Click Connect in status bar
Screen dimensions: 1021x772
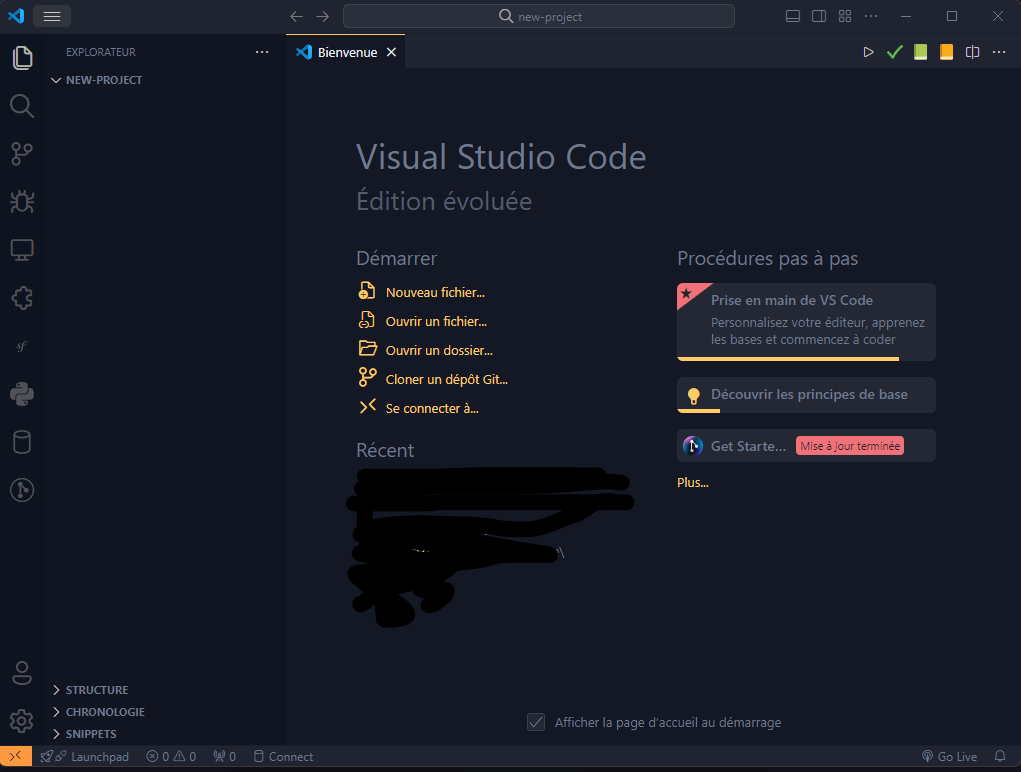click(283, 756)
